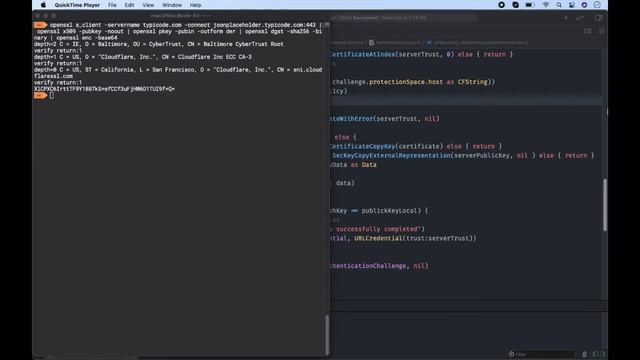Toggle the variables view pane icon
This screenshot has width=640, height=360.
[x=595, y=354]
